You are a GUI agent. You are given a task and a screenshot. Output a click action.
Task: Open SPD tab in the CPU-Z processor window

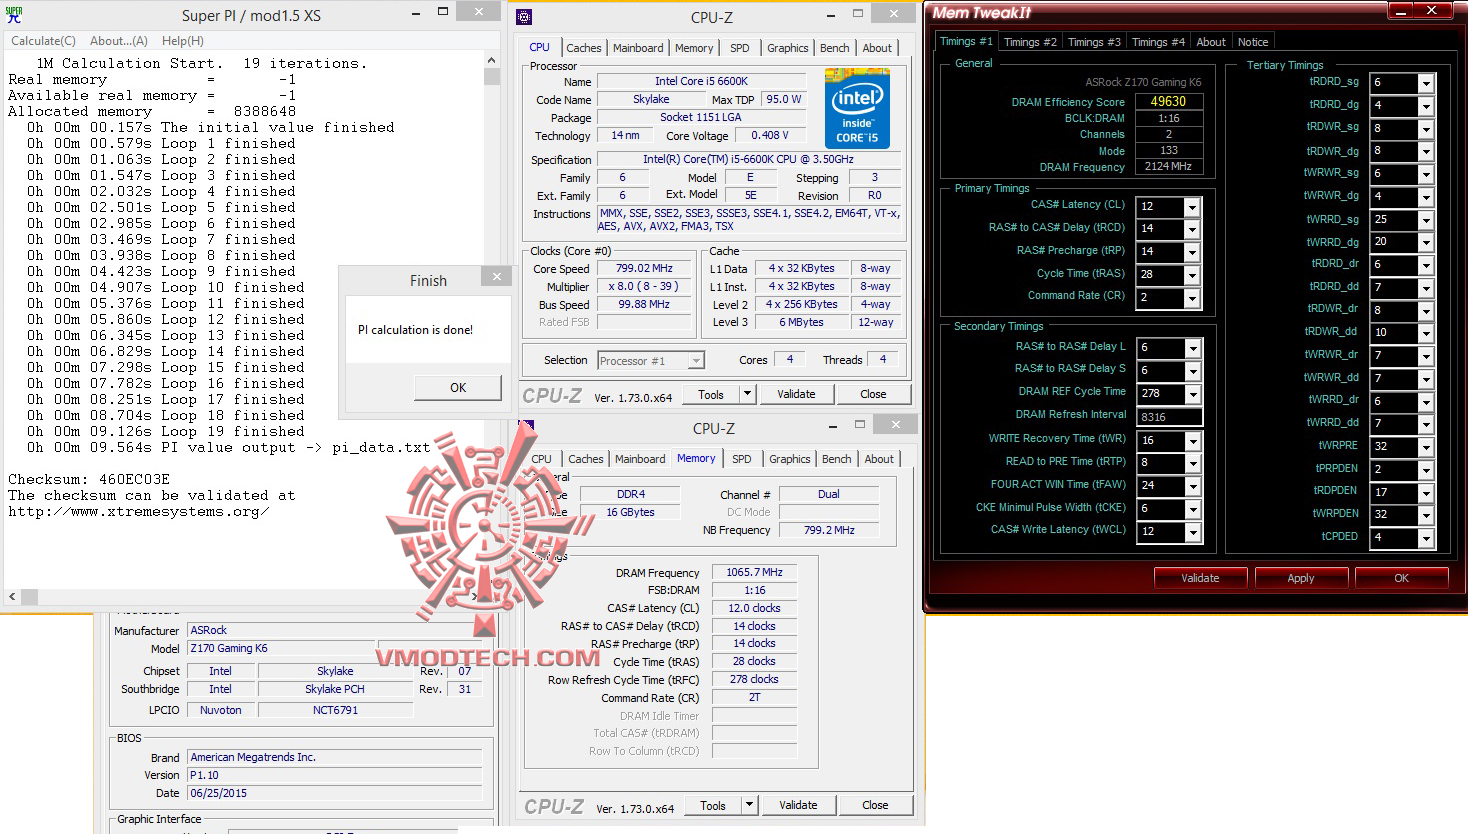(x=740, y=48)
